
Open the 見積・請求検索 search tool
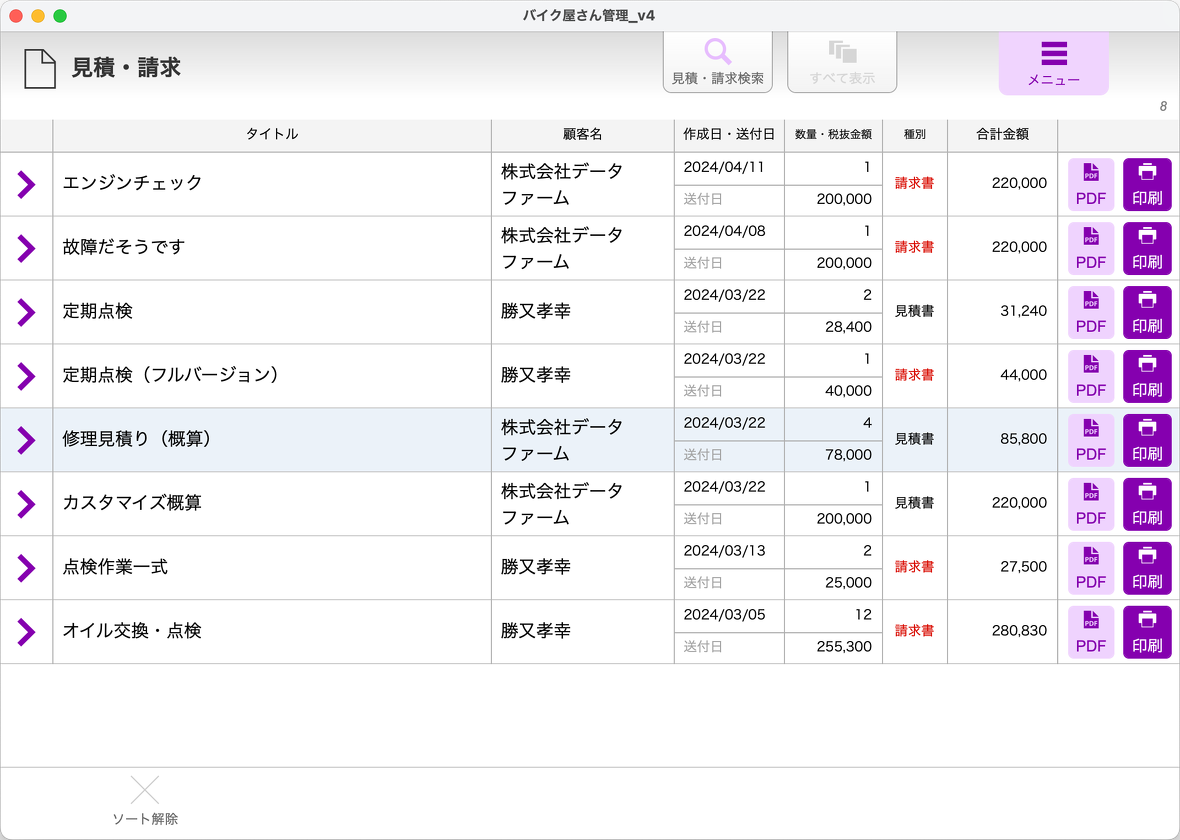(717, 62)
